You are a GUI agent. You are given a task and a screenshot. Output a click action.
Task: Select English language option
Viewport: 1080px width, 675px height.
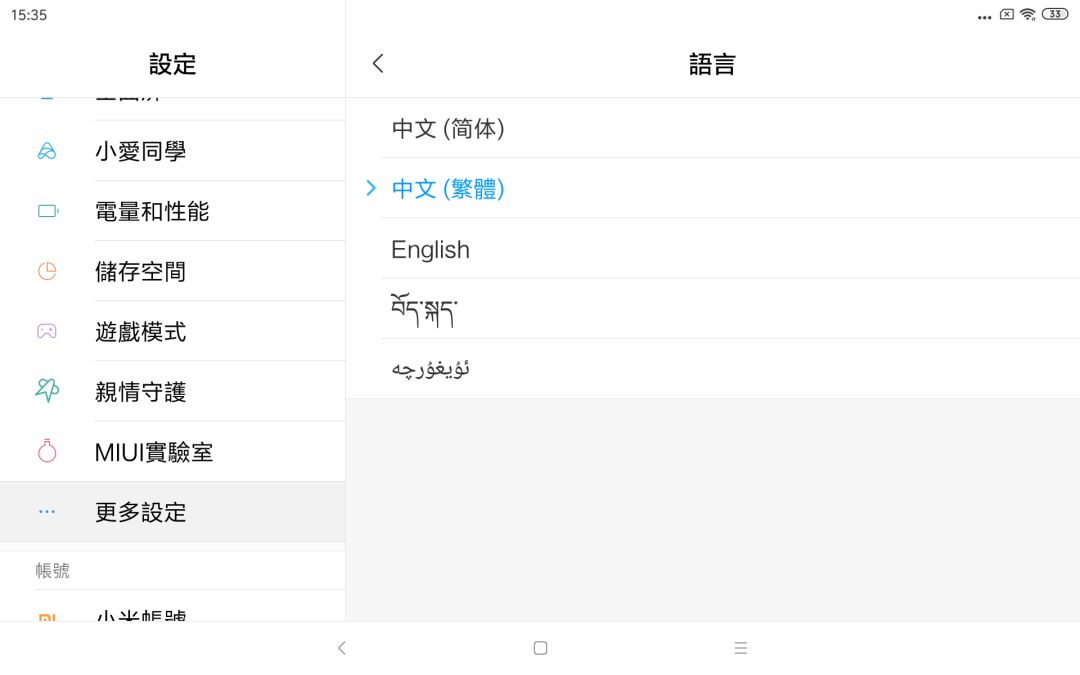[431, 249]
